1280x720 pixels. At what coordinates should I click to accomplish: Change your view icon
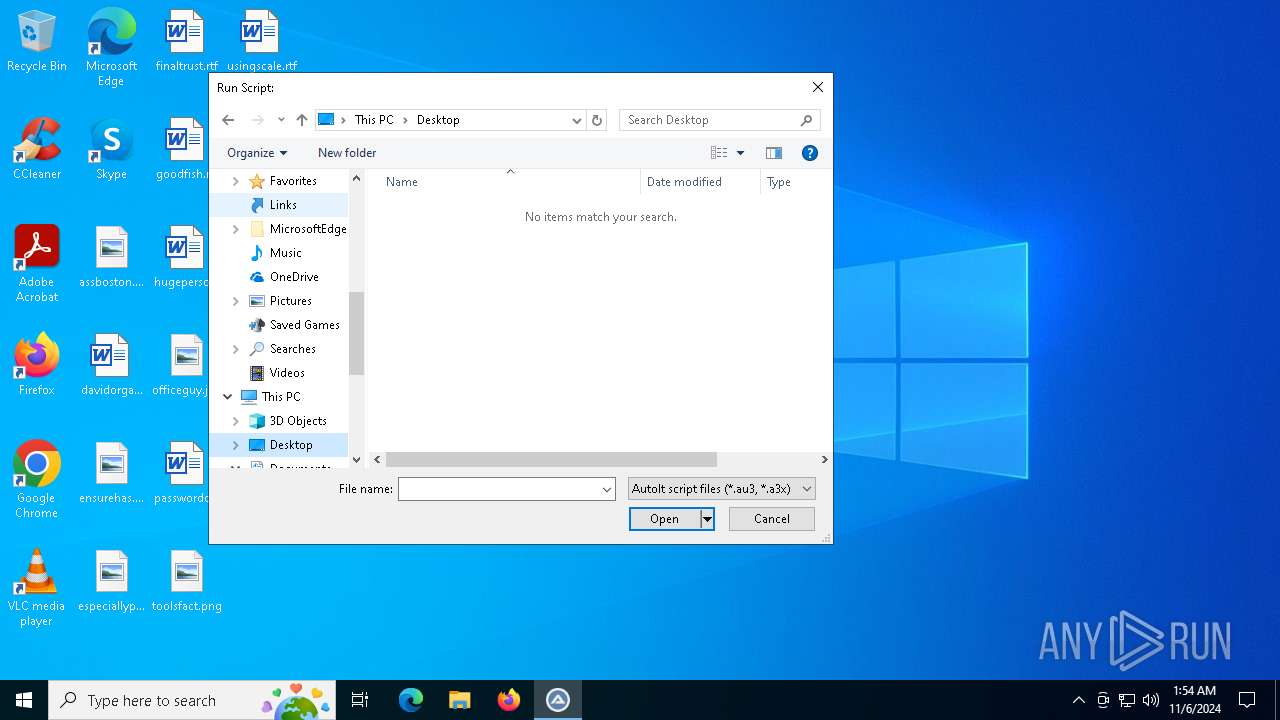[x=719, y=153]
